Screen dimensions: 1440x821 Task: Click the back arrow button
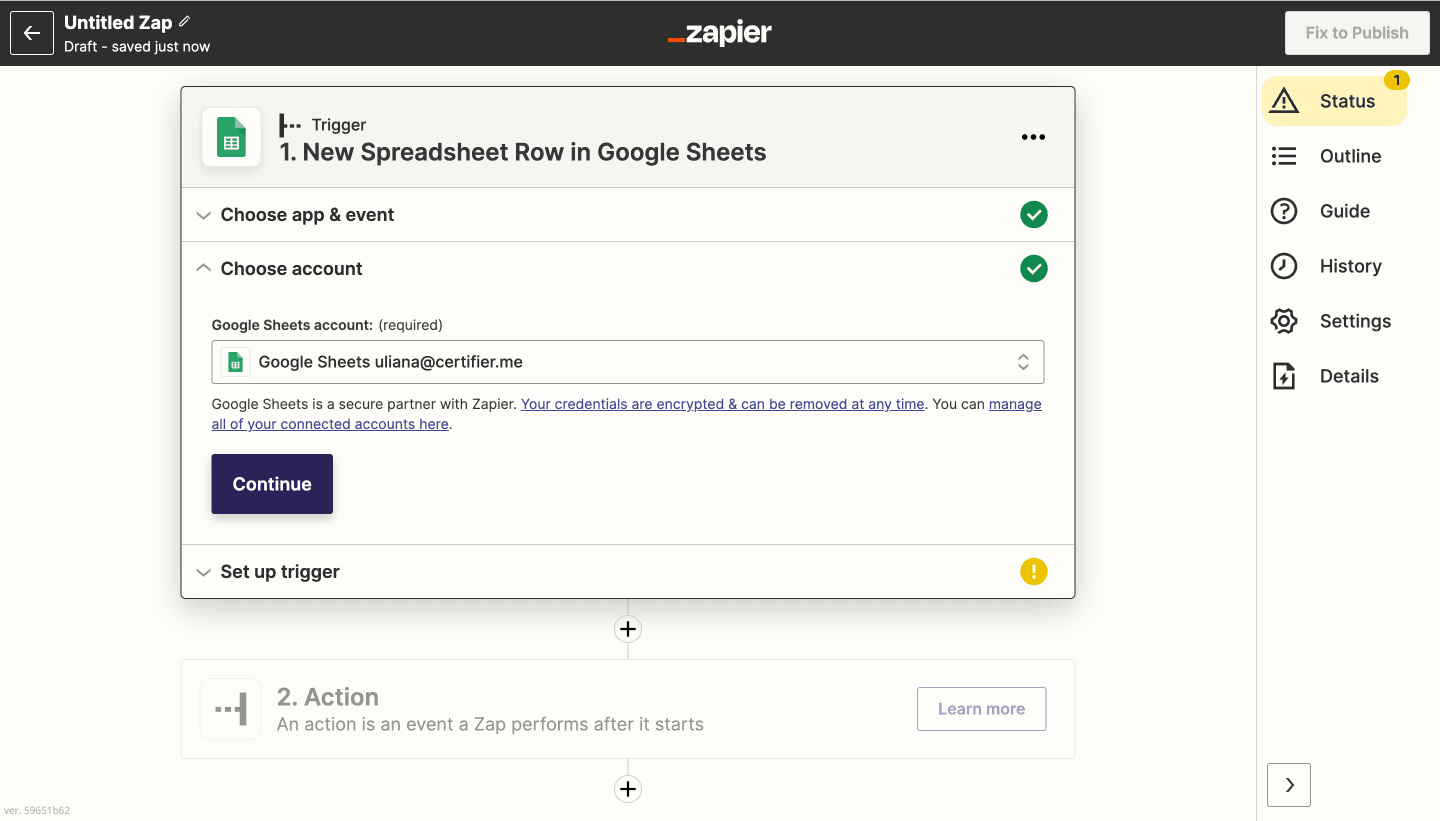tap(32, 33)
